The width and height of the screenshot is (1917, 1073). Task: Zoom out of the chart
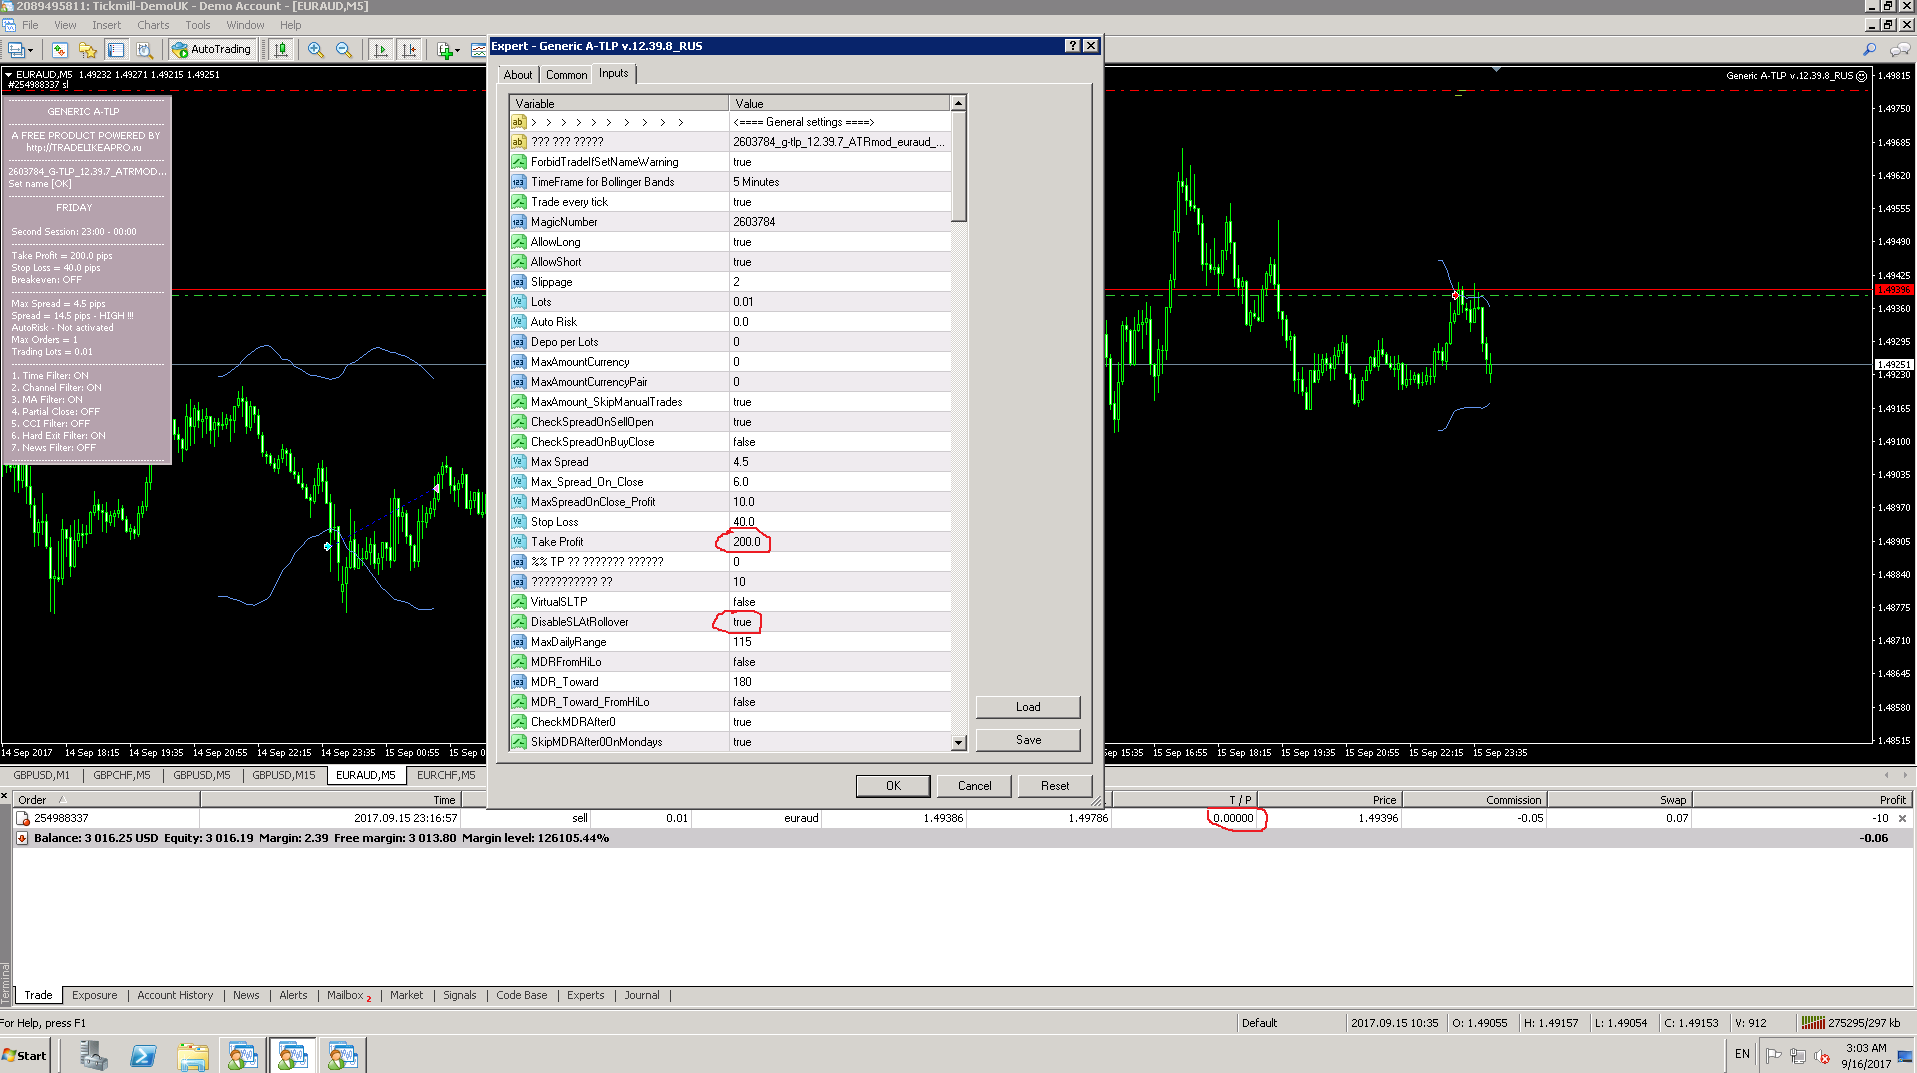click(x=344, y=49)
